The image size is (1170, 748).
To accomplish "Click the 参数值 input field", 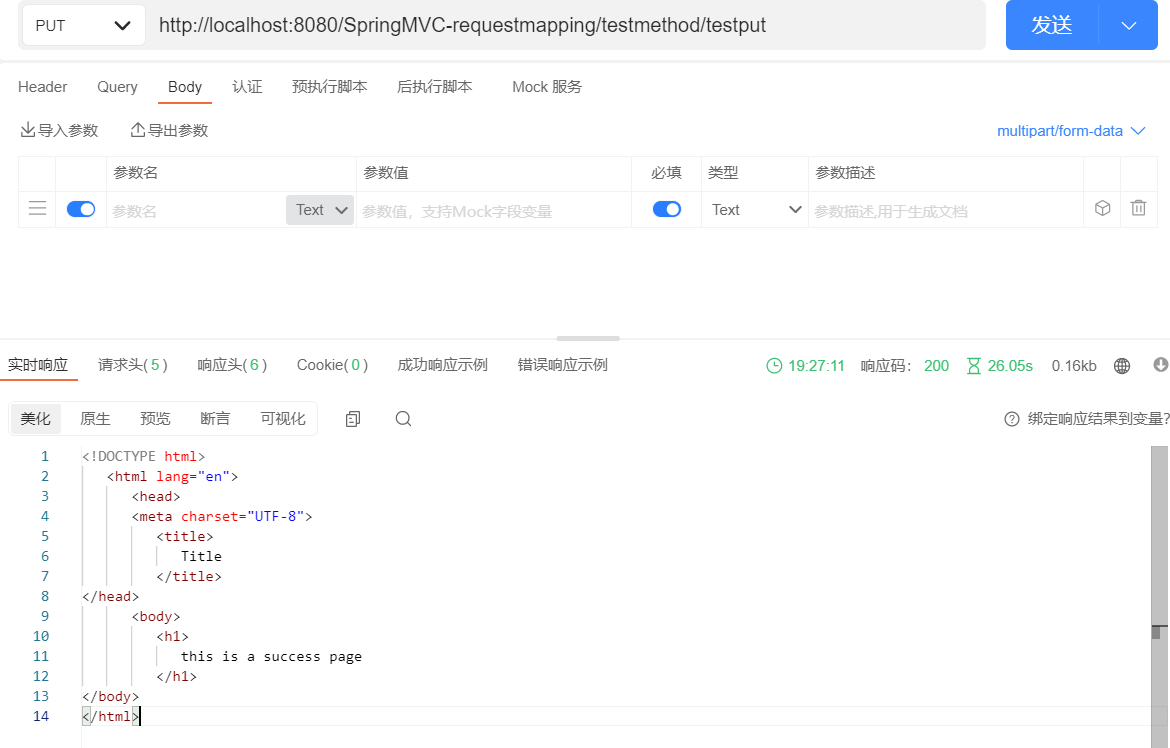I will click(x=494, y=211).
